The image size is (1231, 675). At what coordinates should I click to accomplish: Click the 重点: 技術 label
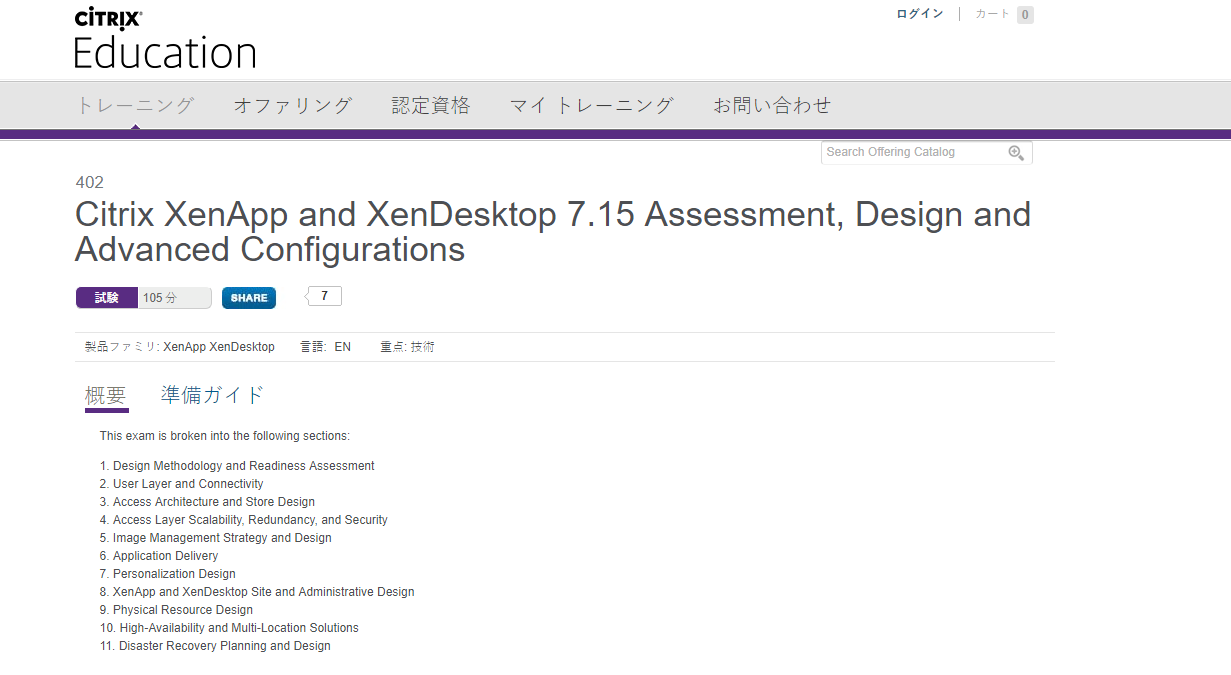[407, 347]
